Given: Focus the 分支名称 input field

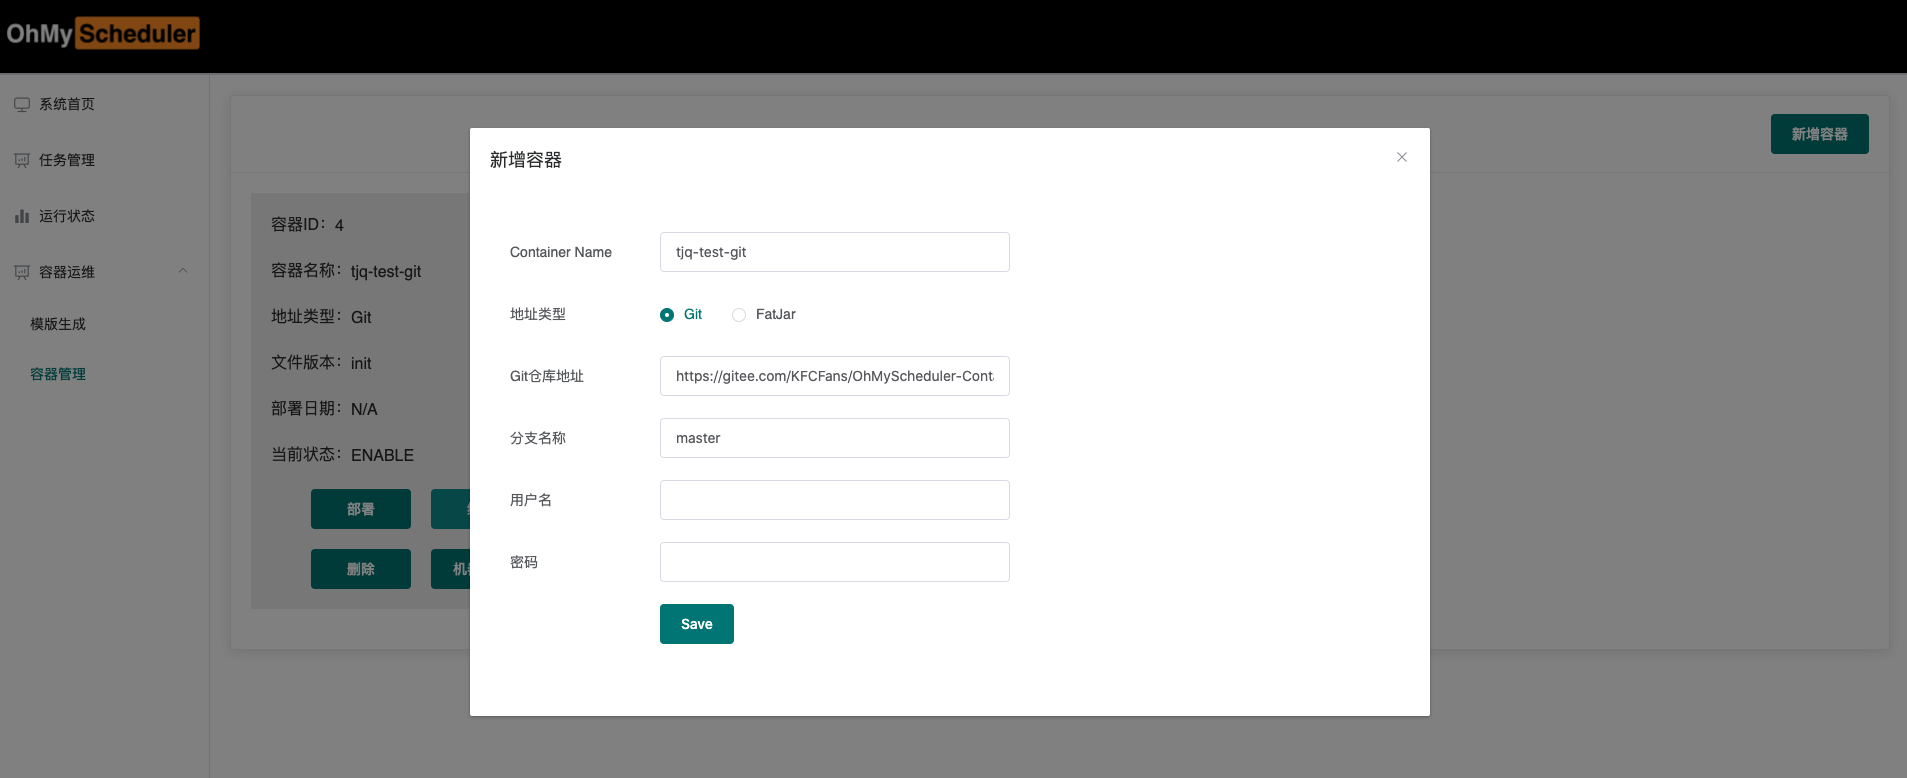Looking at the screenshot, I should pos(835,438).
